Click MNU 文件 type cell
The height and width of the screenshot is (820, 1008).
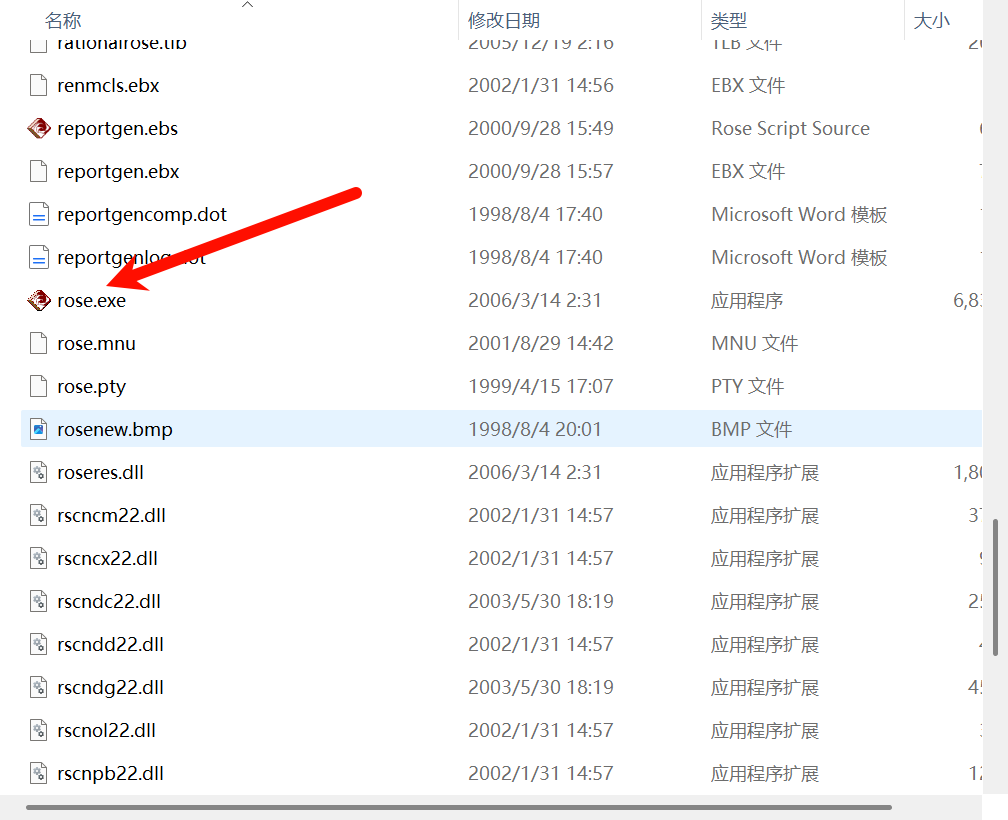point(755,343)
